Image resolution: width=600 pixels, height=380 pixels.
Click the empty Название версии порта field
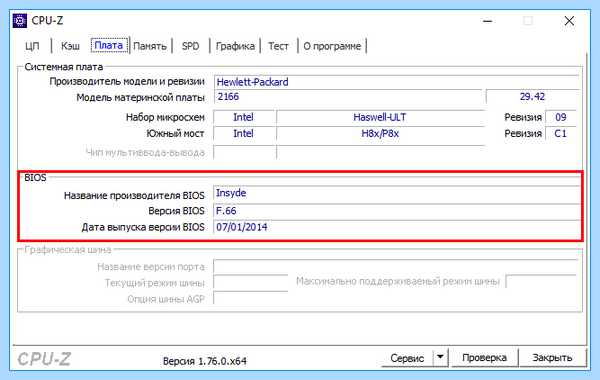(x=396, y=266)
